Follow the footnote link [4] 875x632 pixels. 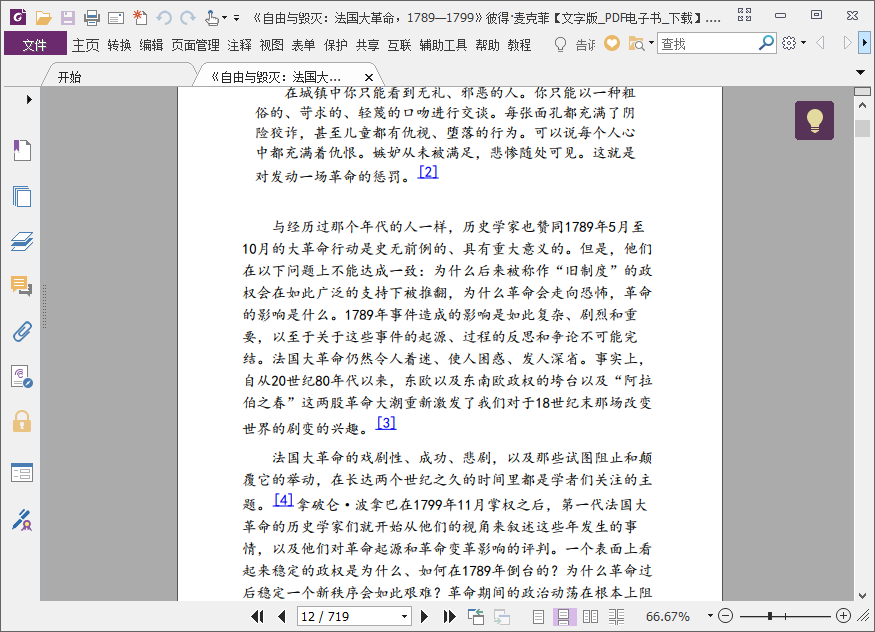click(x=283, y=499)
